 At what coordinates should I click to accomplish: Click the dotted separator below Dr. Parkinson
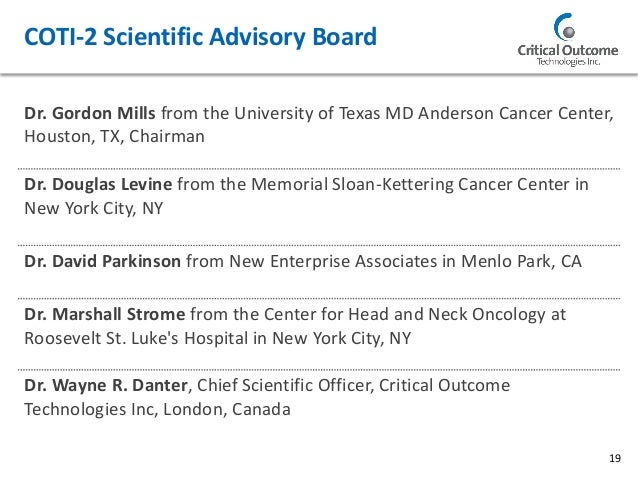click(319, 292)
